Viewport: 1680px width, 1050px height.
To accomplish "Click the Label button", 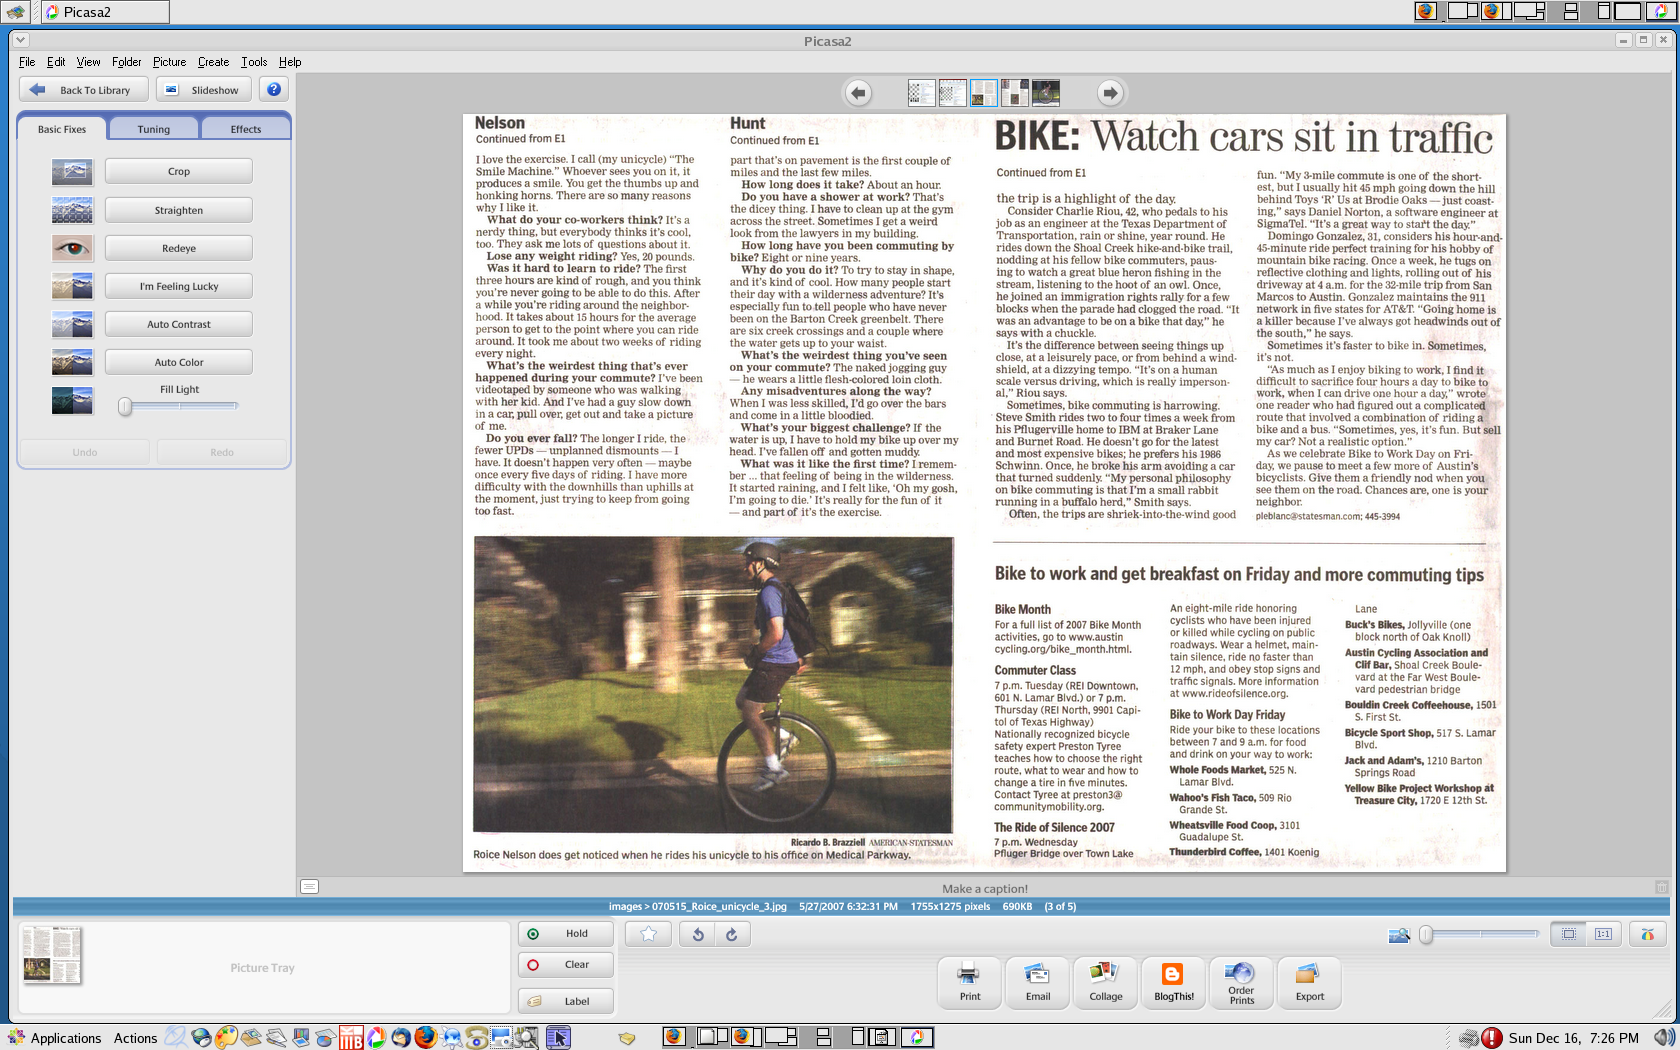I will coord(566,1001).
